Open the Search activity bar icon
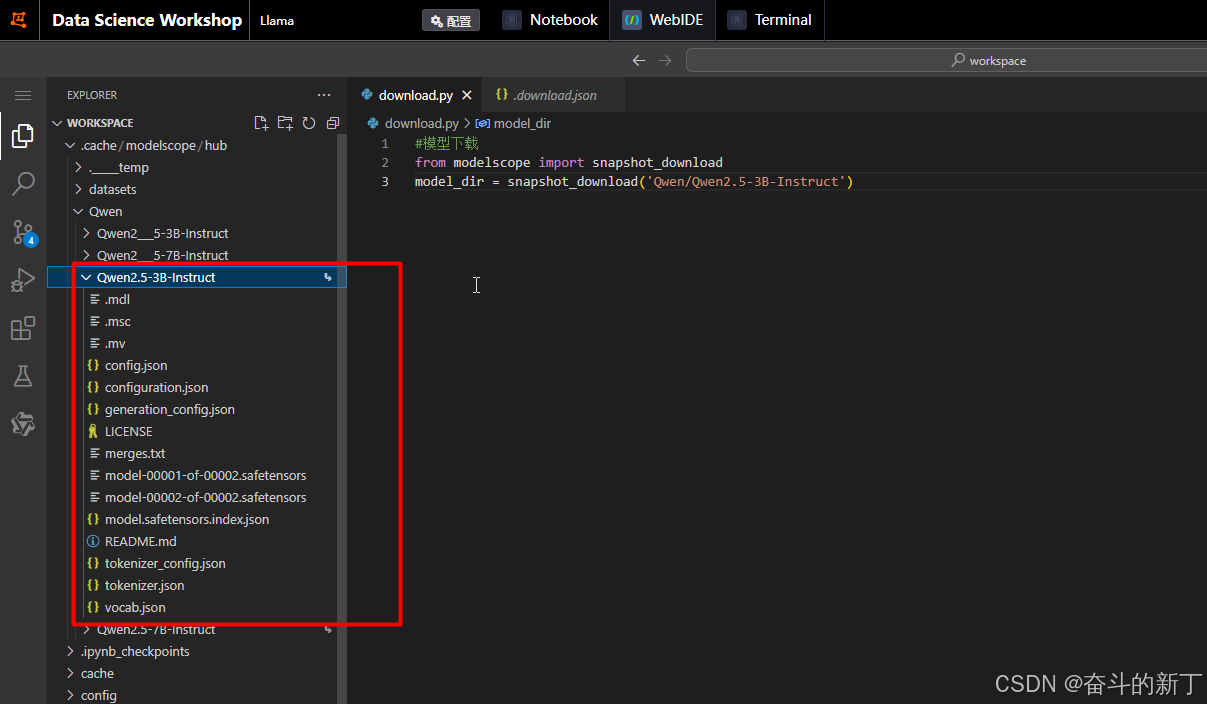Screen dimensions: 1207x704 click(x=23, y=184)
